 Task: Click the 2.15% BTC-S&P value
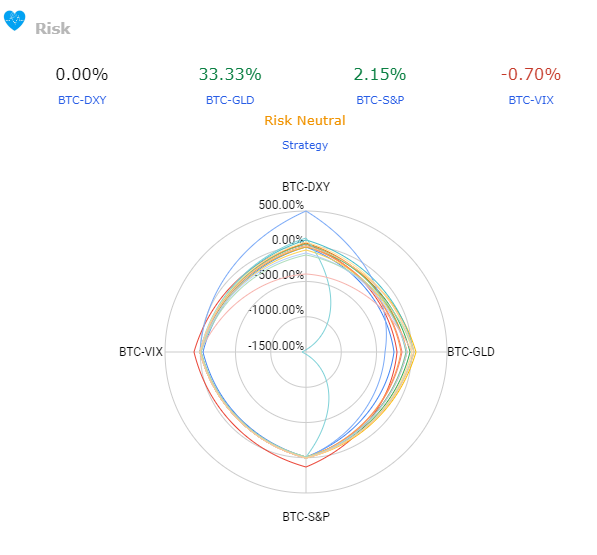coord(380,74)
